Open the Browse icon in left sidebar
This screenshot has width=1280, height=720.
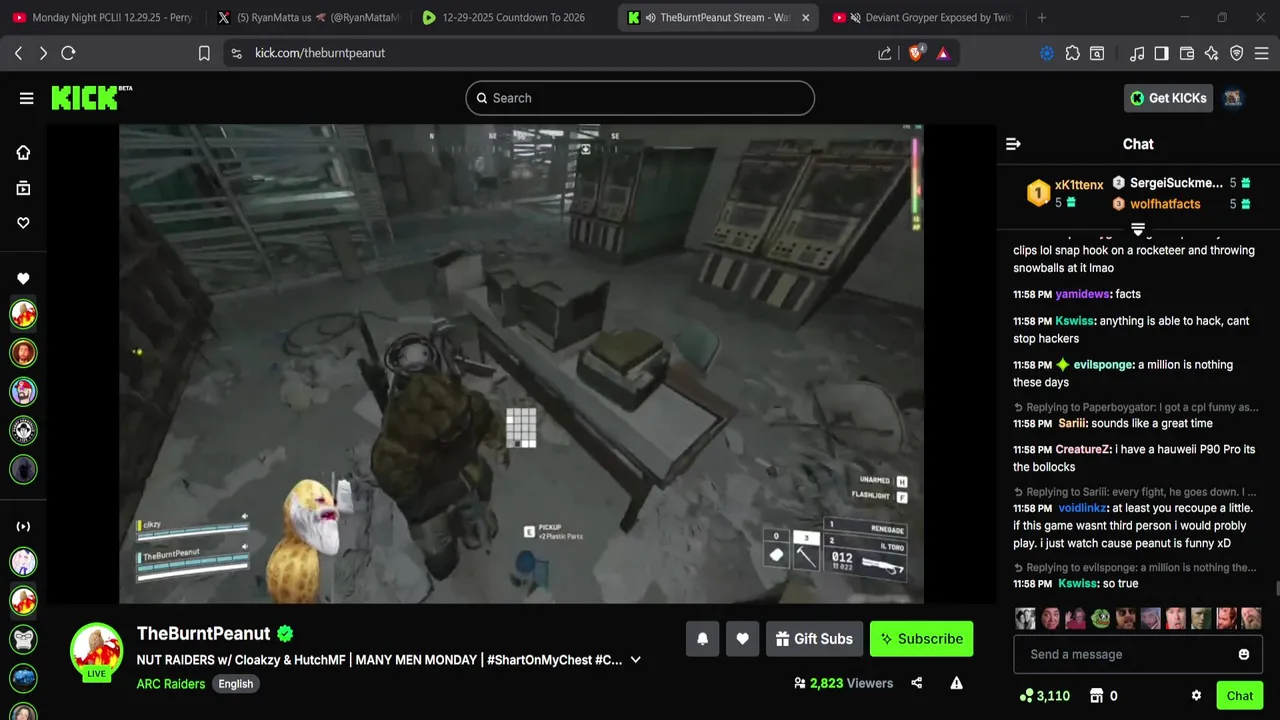pos(23,188)
